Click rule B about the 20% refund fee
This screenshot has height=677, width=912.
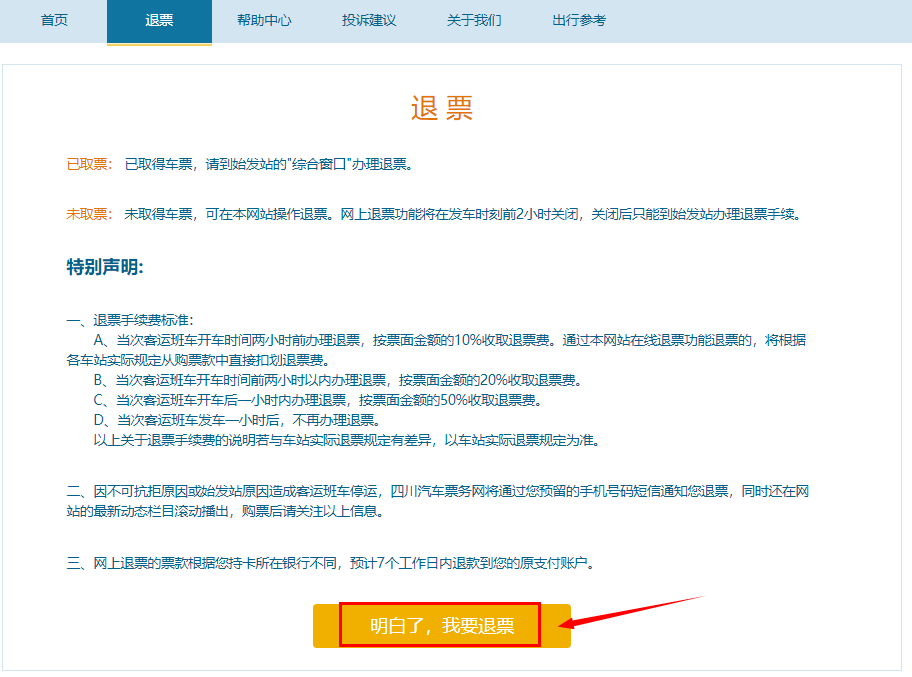350,380
